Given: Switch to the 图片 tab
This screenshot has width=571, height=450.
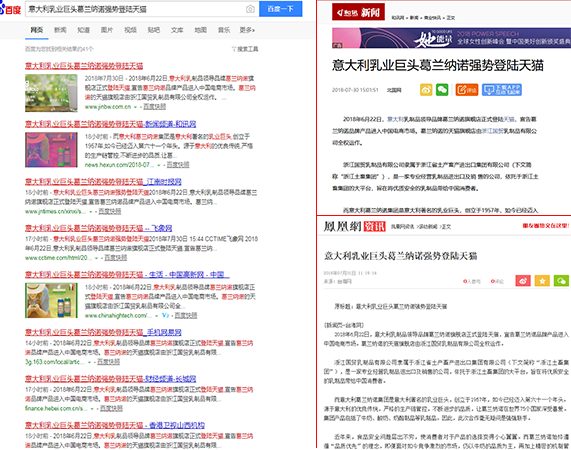Looking at the screenshot, I should (107, 30).
